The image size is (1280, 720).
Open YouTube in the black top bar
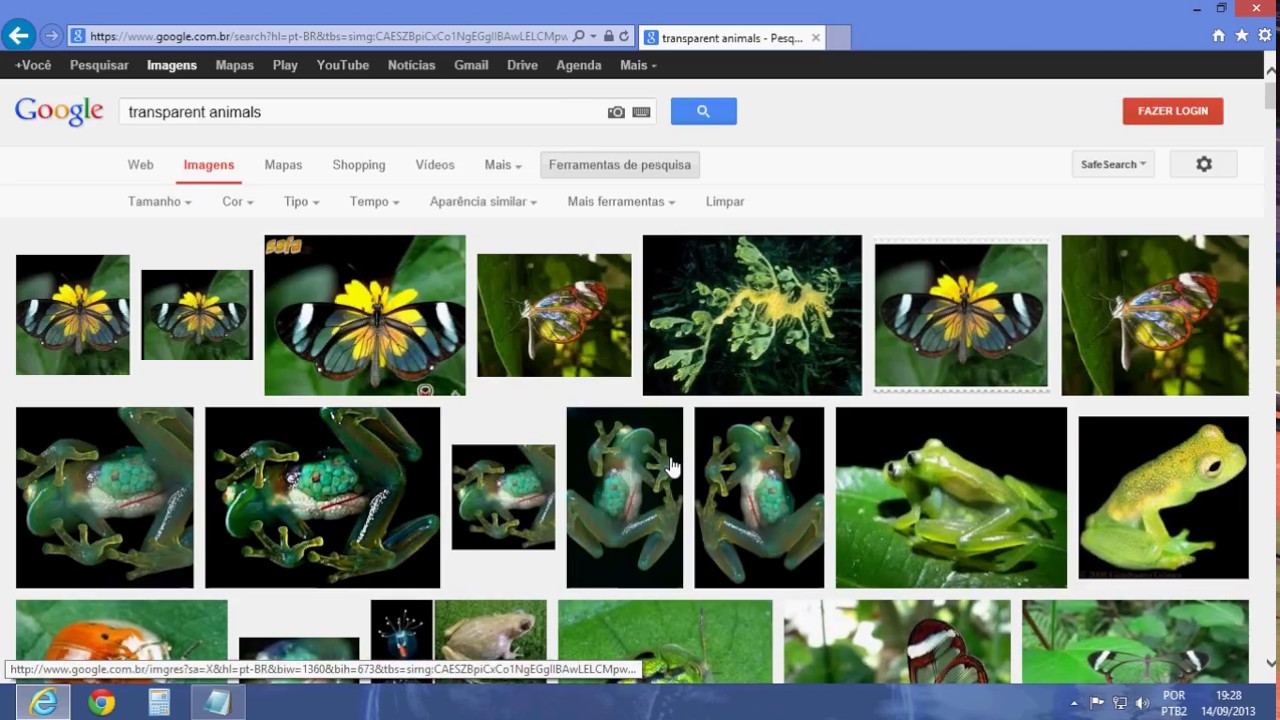point(343,65)
